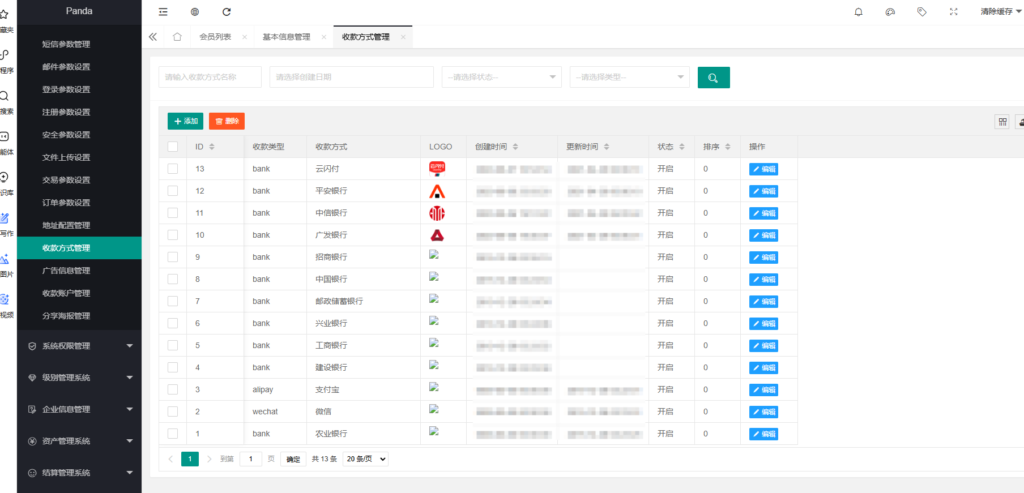Expand 企业信息管理 sidebar section

(x=79, y=409)
